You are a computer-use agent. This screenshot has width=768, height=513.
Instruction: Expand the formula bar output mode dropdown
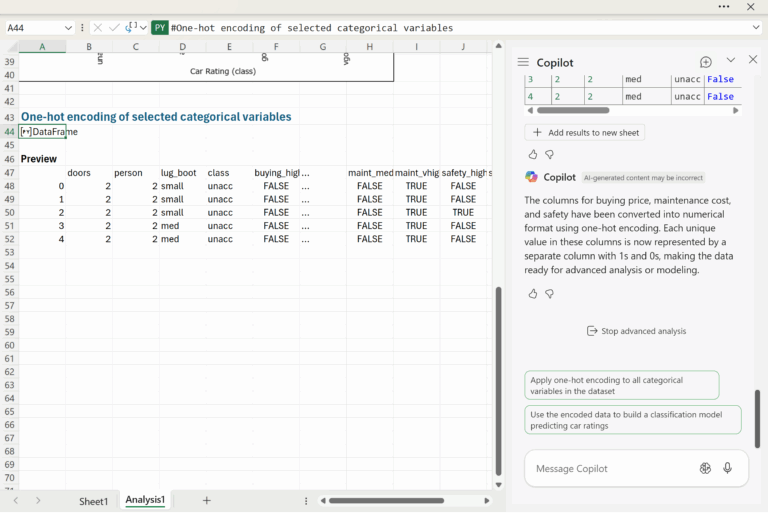tap(144, 28)
